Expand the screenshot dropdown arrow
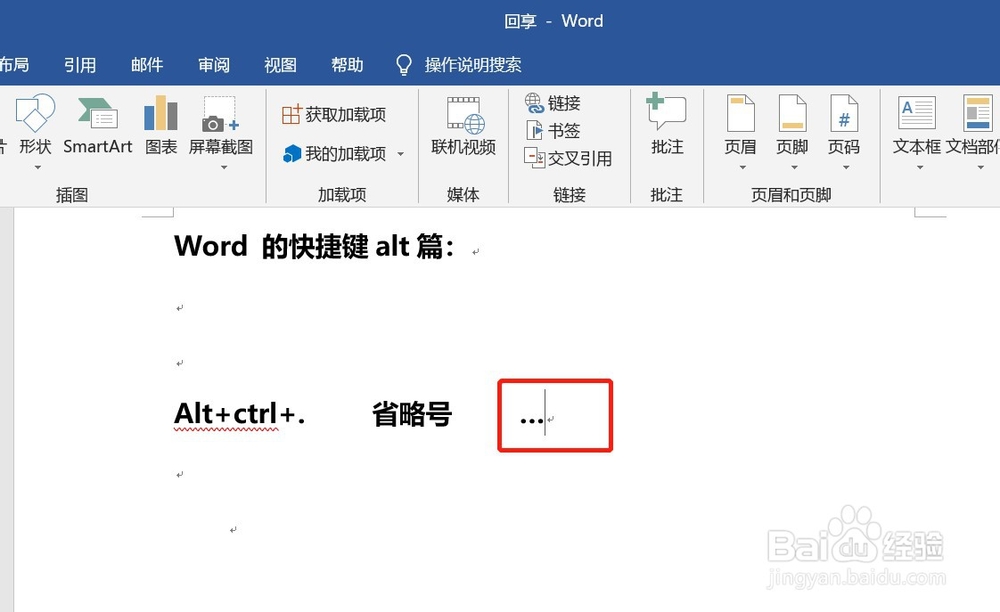This screenshot has height=612, width=1000. click(x=224, y=168)
